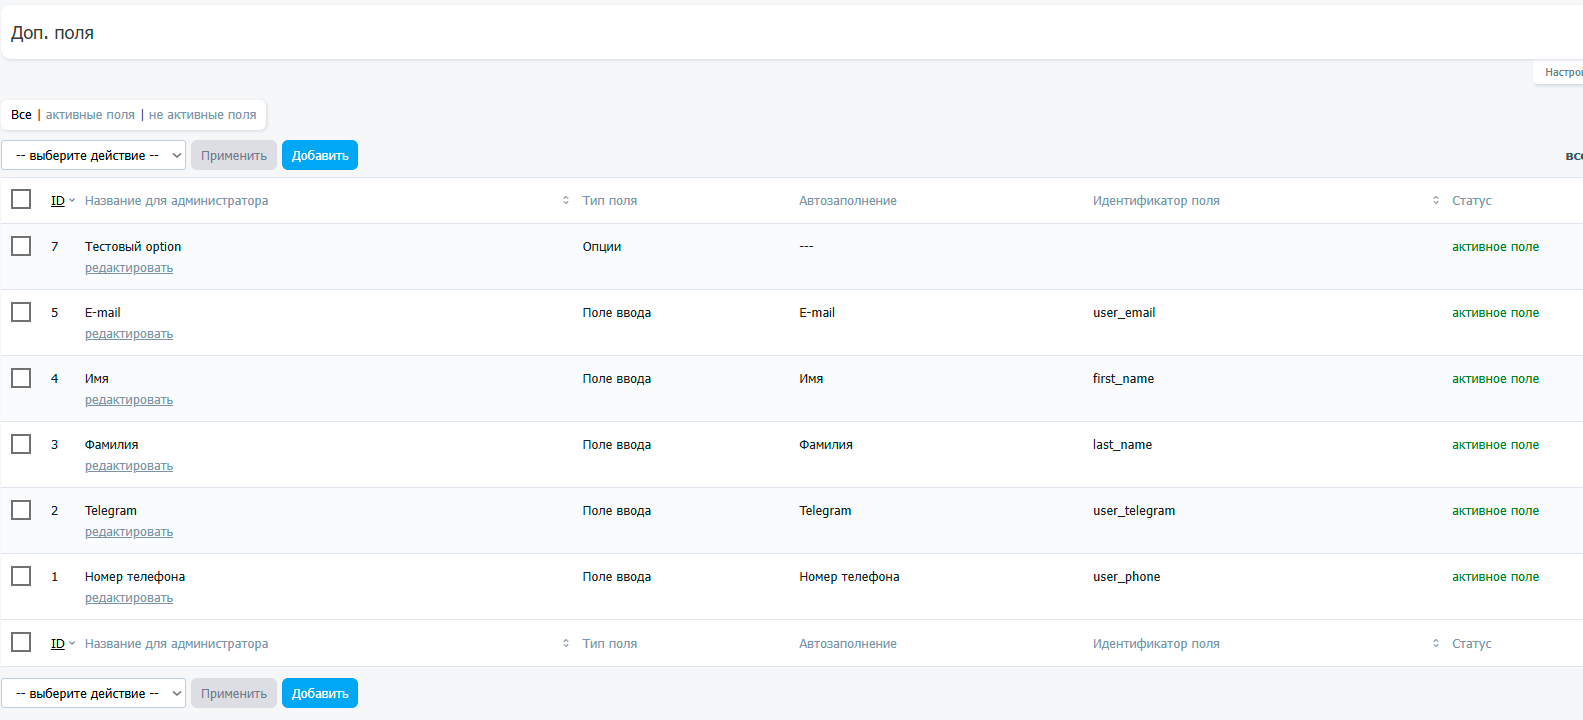Click 'редактировать' under Номер телефона
1583x720 pixels.
(129, 598)
